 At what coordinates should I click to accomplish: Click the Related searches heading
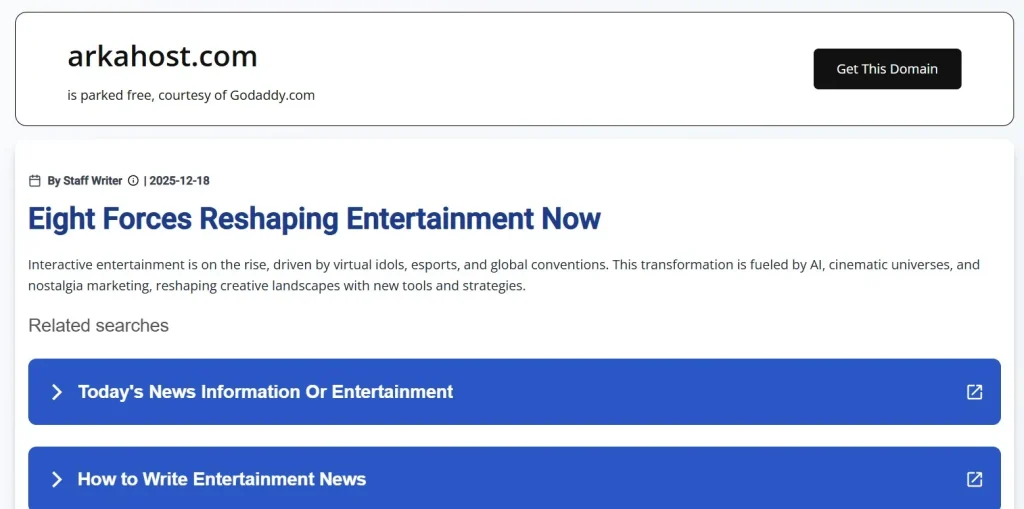pyautogui.click(x=98, y=325)
